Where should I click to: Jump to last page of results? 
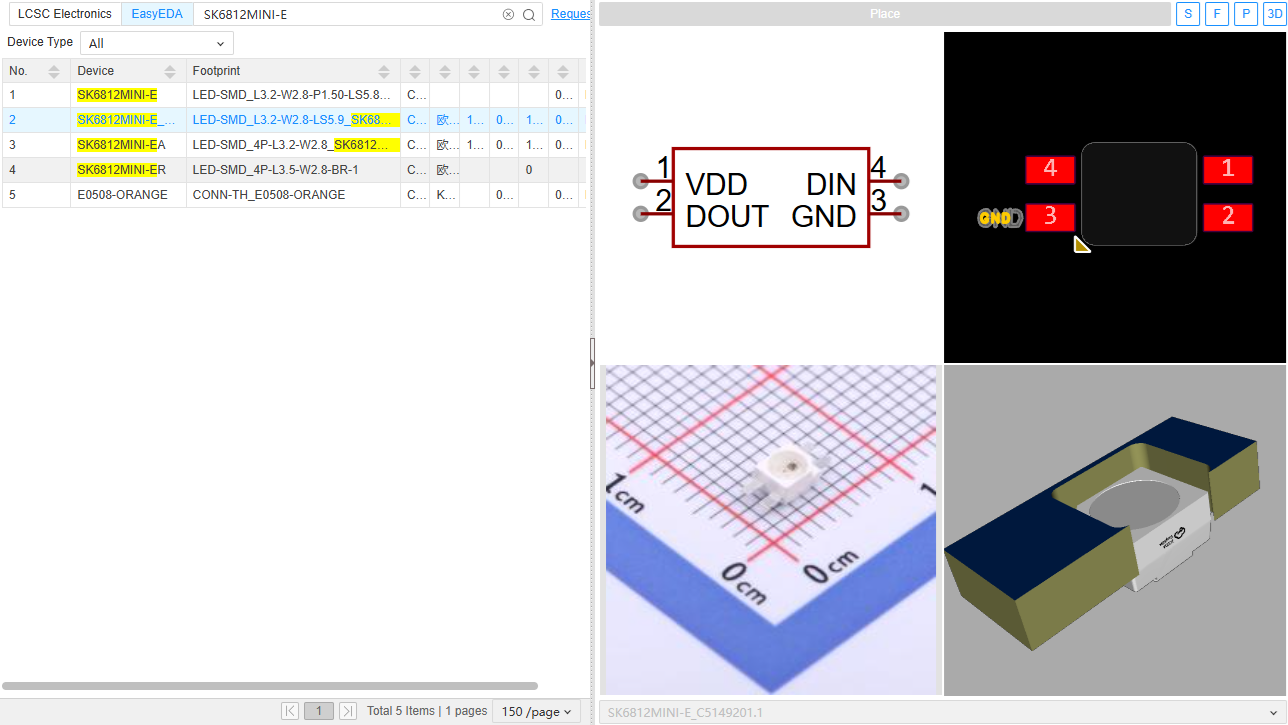point(348,711)
